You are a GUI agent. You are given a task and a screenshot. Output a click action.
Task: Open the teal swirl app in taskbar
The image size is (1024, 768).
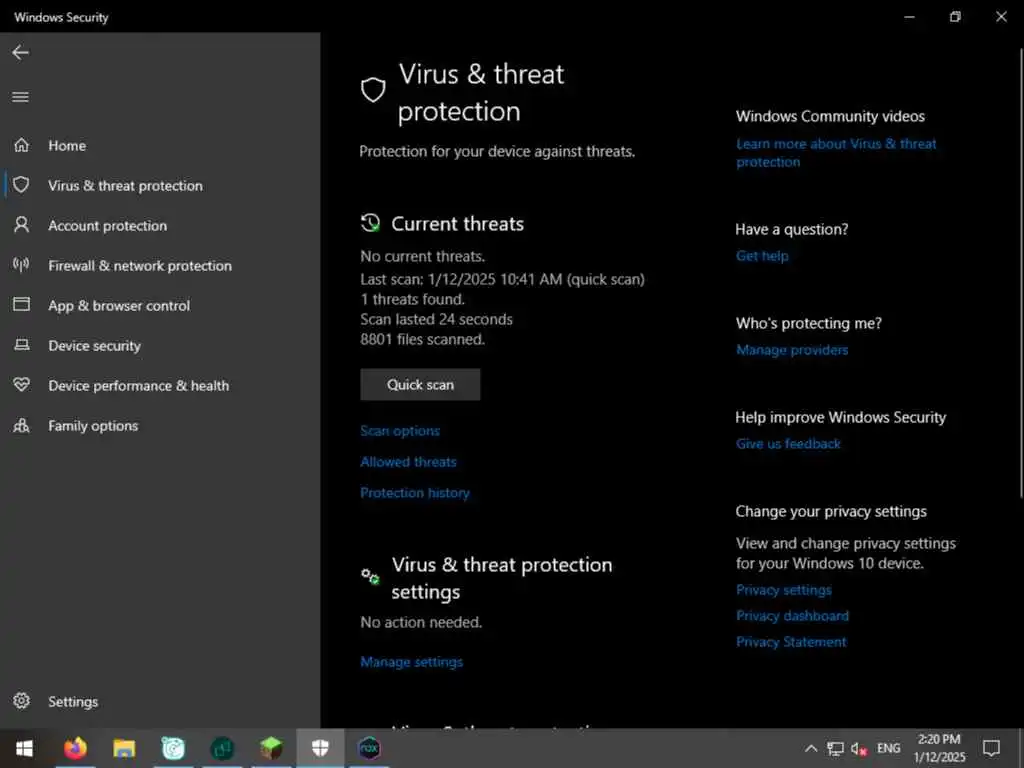(173, 748)
